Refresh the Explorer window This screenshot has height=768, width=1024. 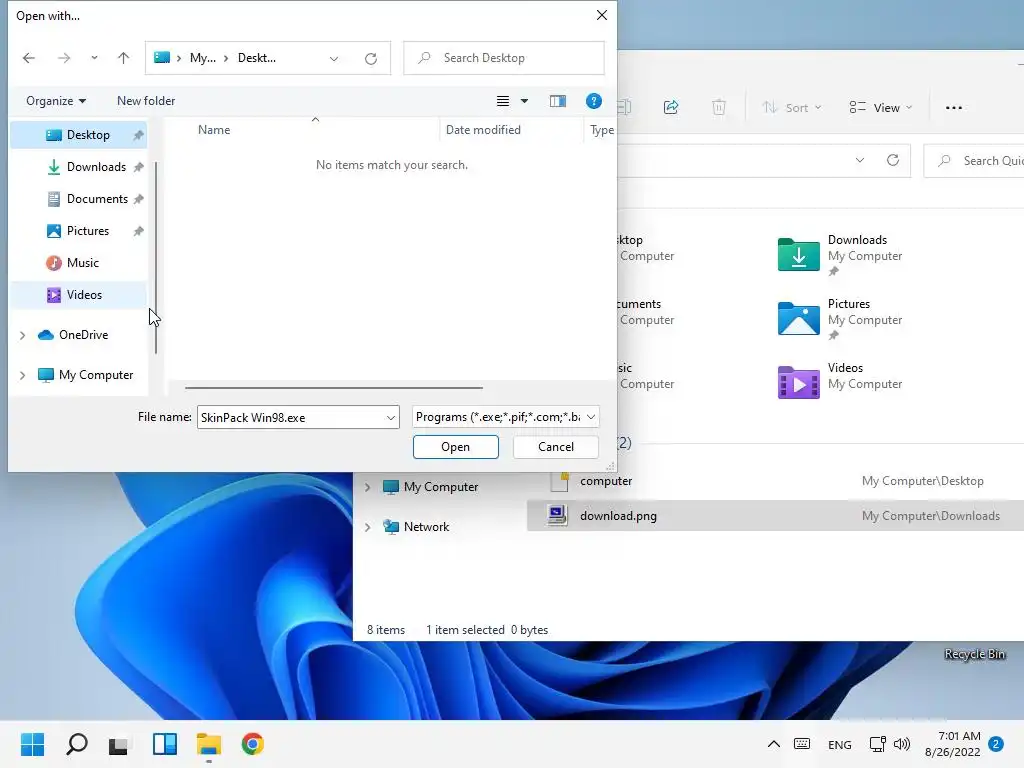tap(893, 161)
